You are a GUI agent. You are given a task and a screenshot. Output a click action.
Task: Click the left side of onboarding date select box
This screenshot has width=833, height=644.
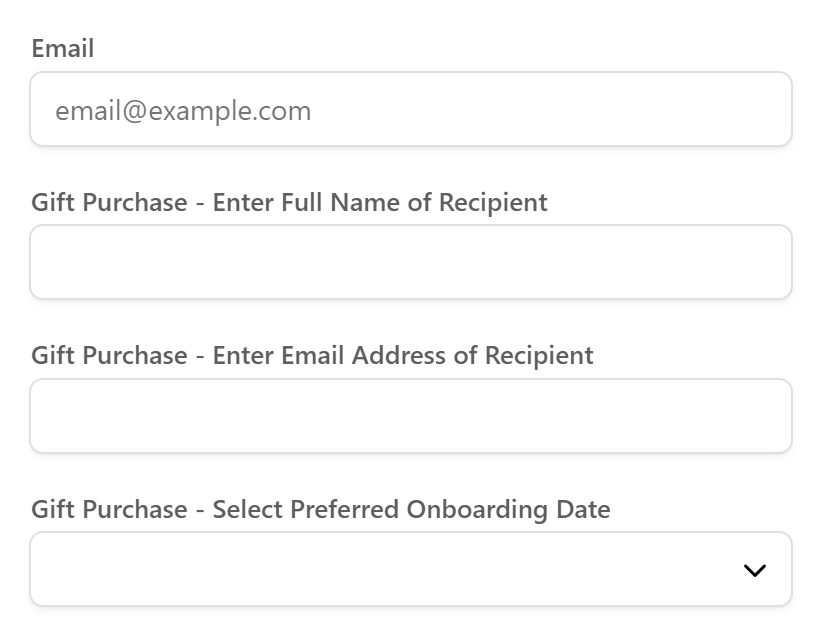coord(100,569)
